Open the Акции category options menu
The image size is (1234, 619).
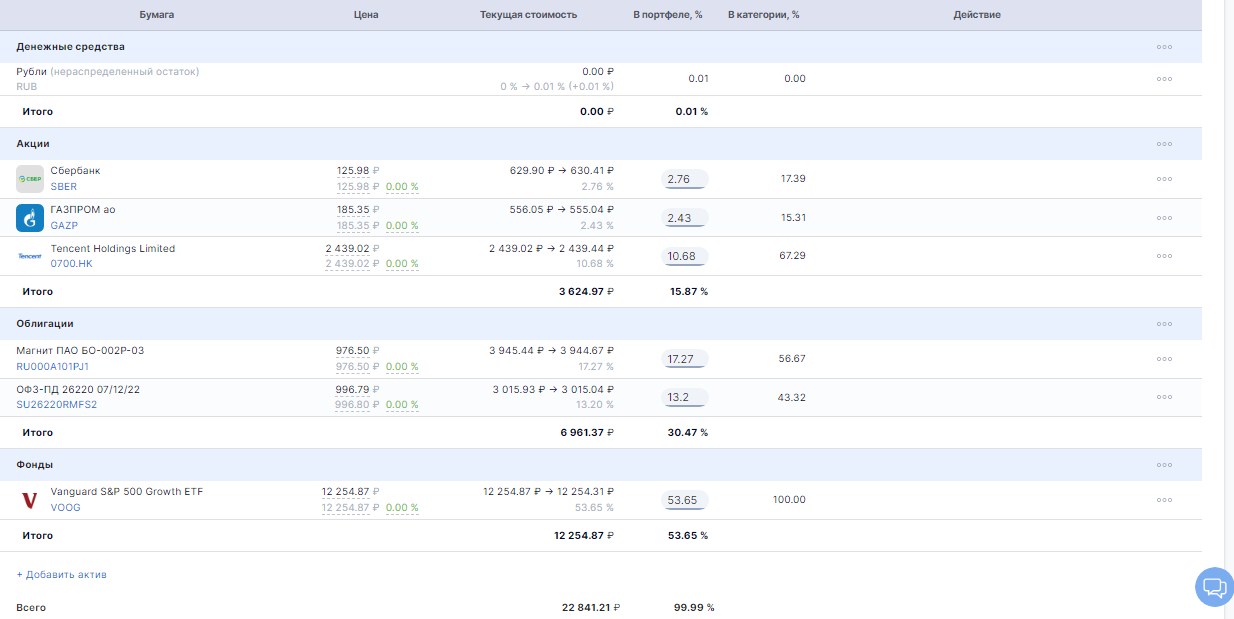point(1164,144)
